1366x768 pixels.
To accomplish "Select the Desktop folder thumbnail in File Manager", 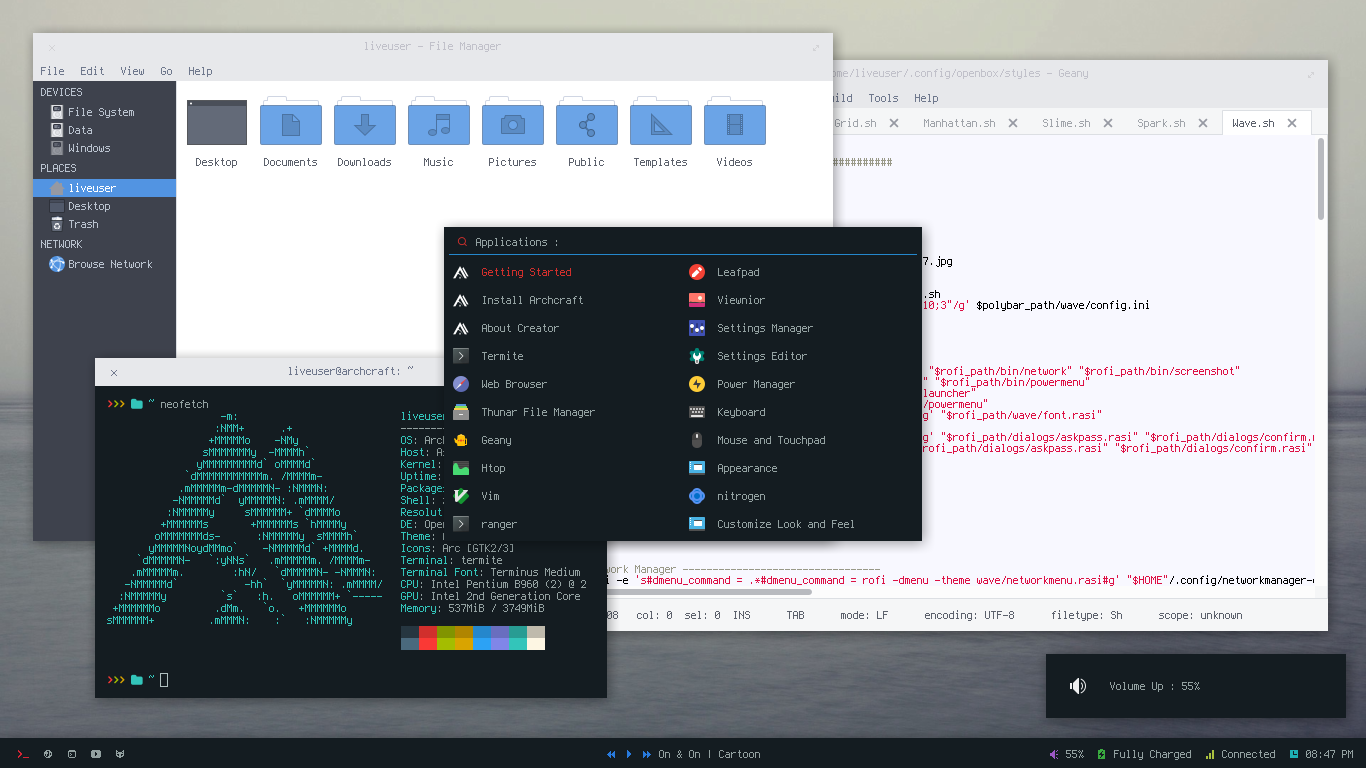I will pos(216,122).
